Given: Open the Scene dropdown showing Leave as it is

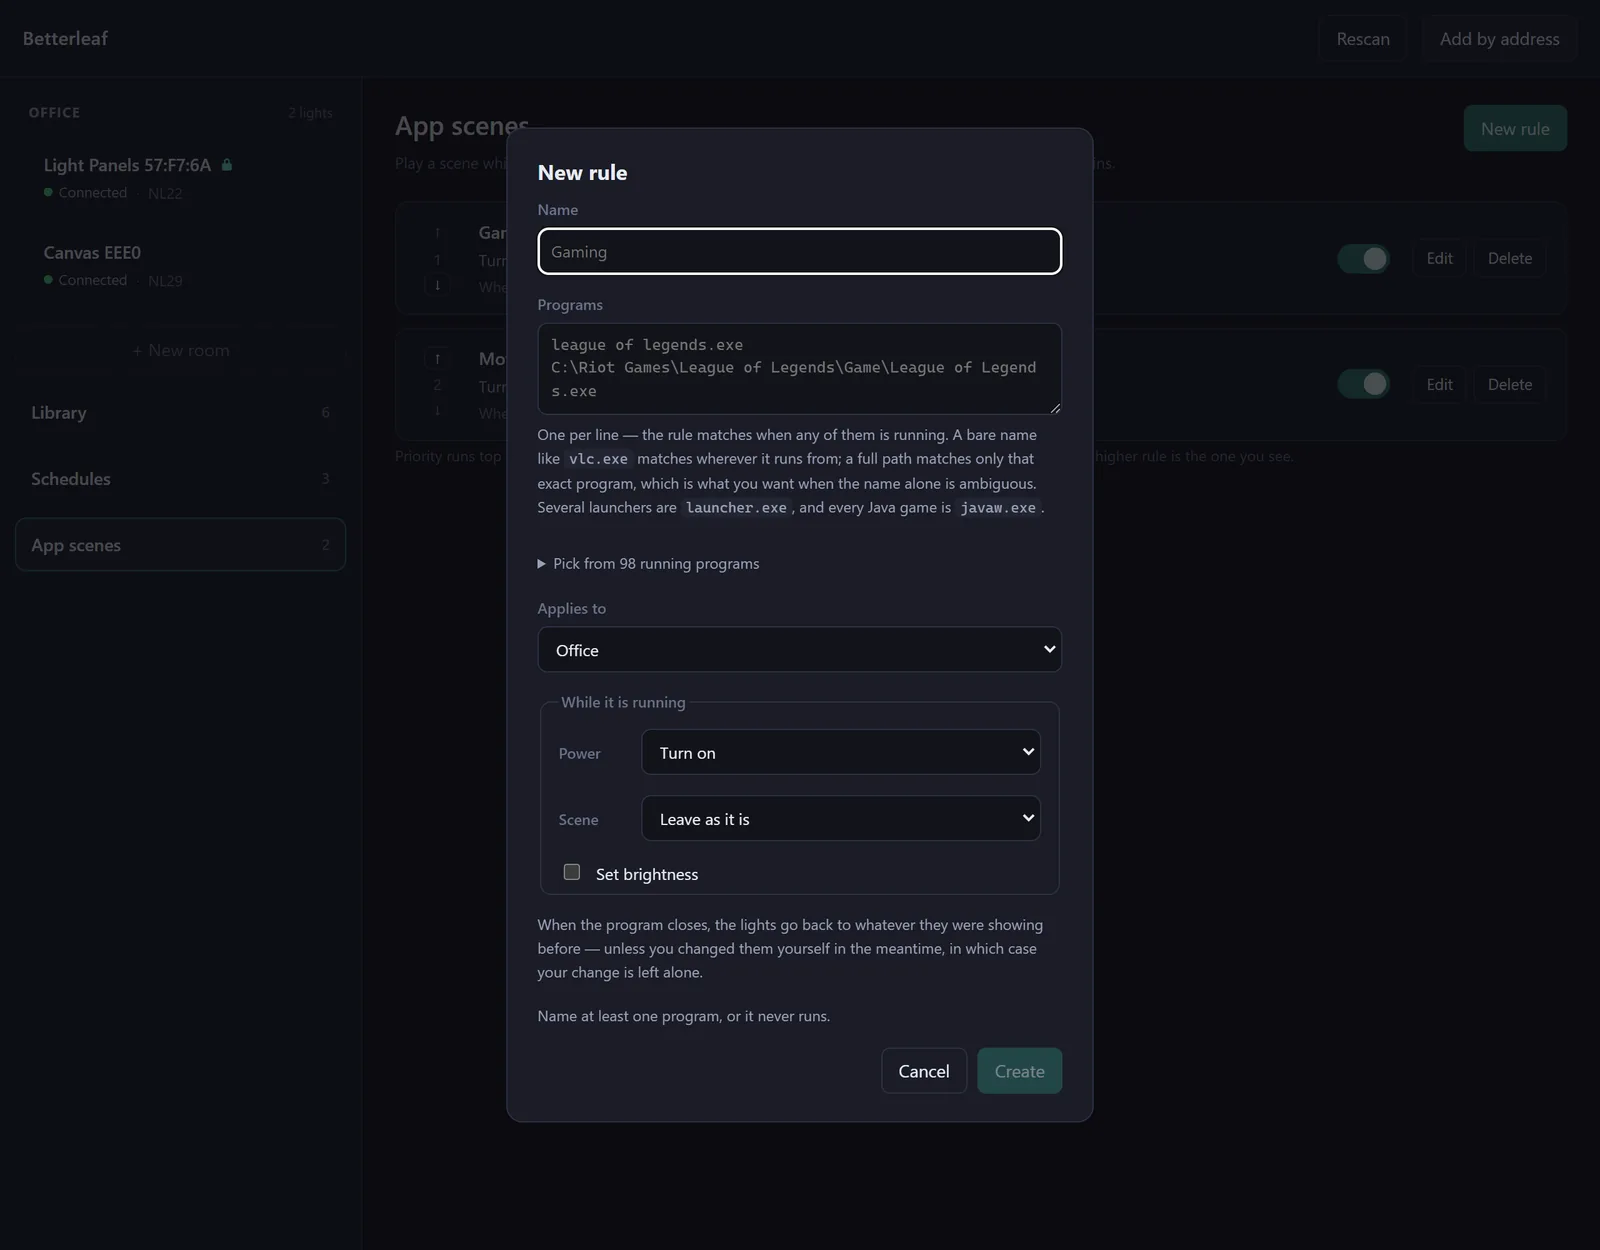Looking at the screenshot, I should 841,818.
